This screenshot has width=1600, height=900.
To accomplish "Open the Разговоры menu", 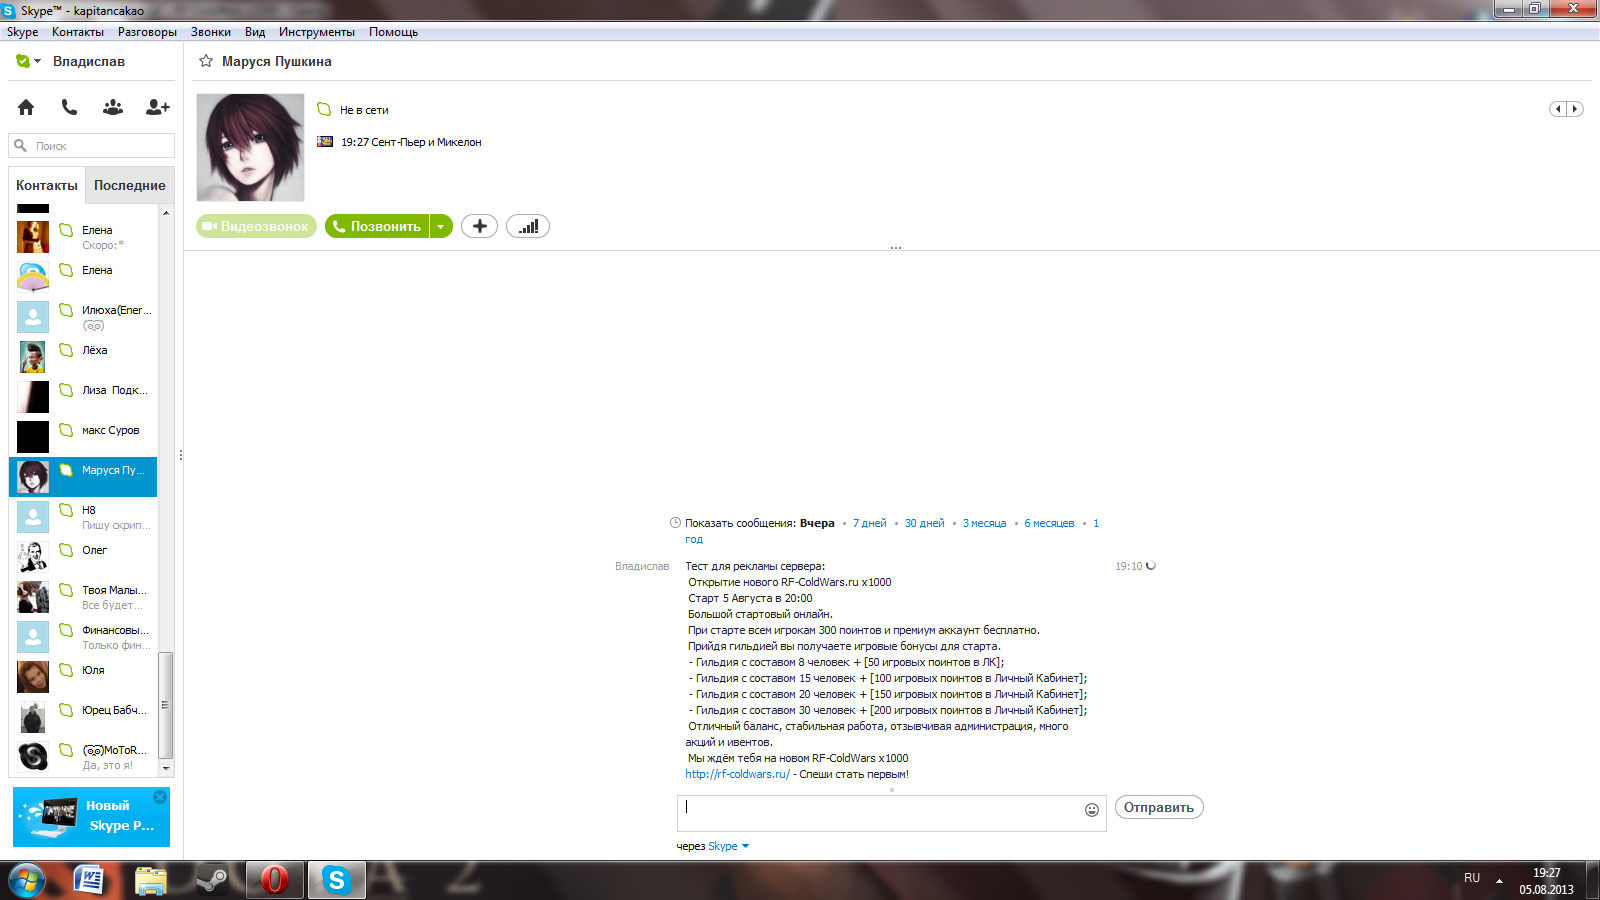I will (147, 32).
